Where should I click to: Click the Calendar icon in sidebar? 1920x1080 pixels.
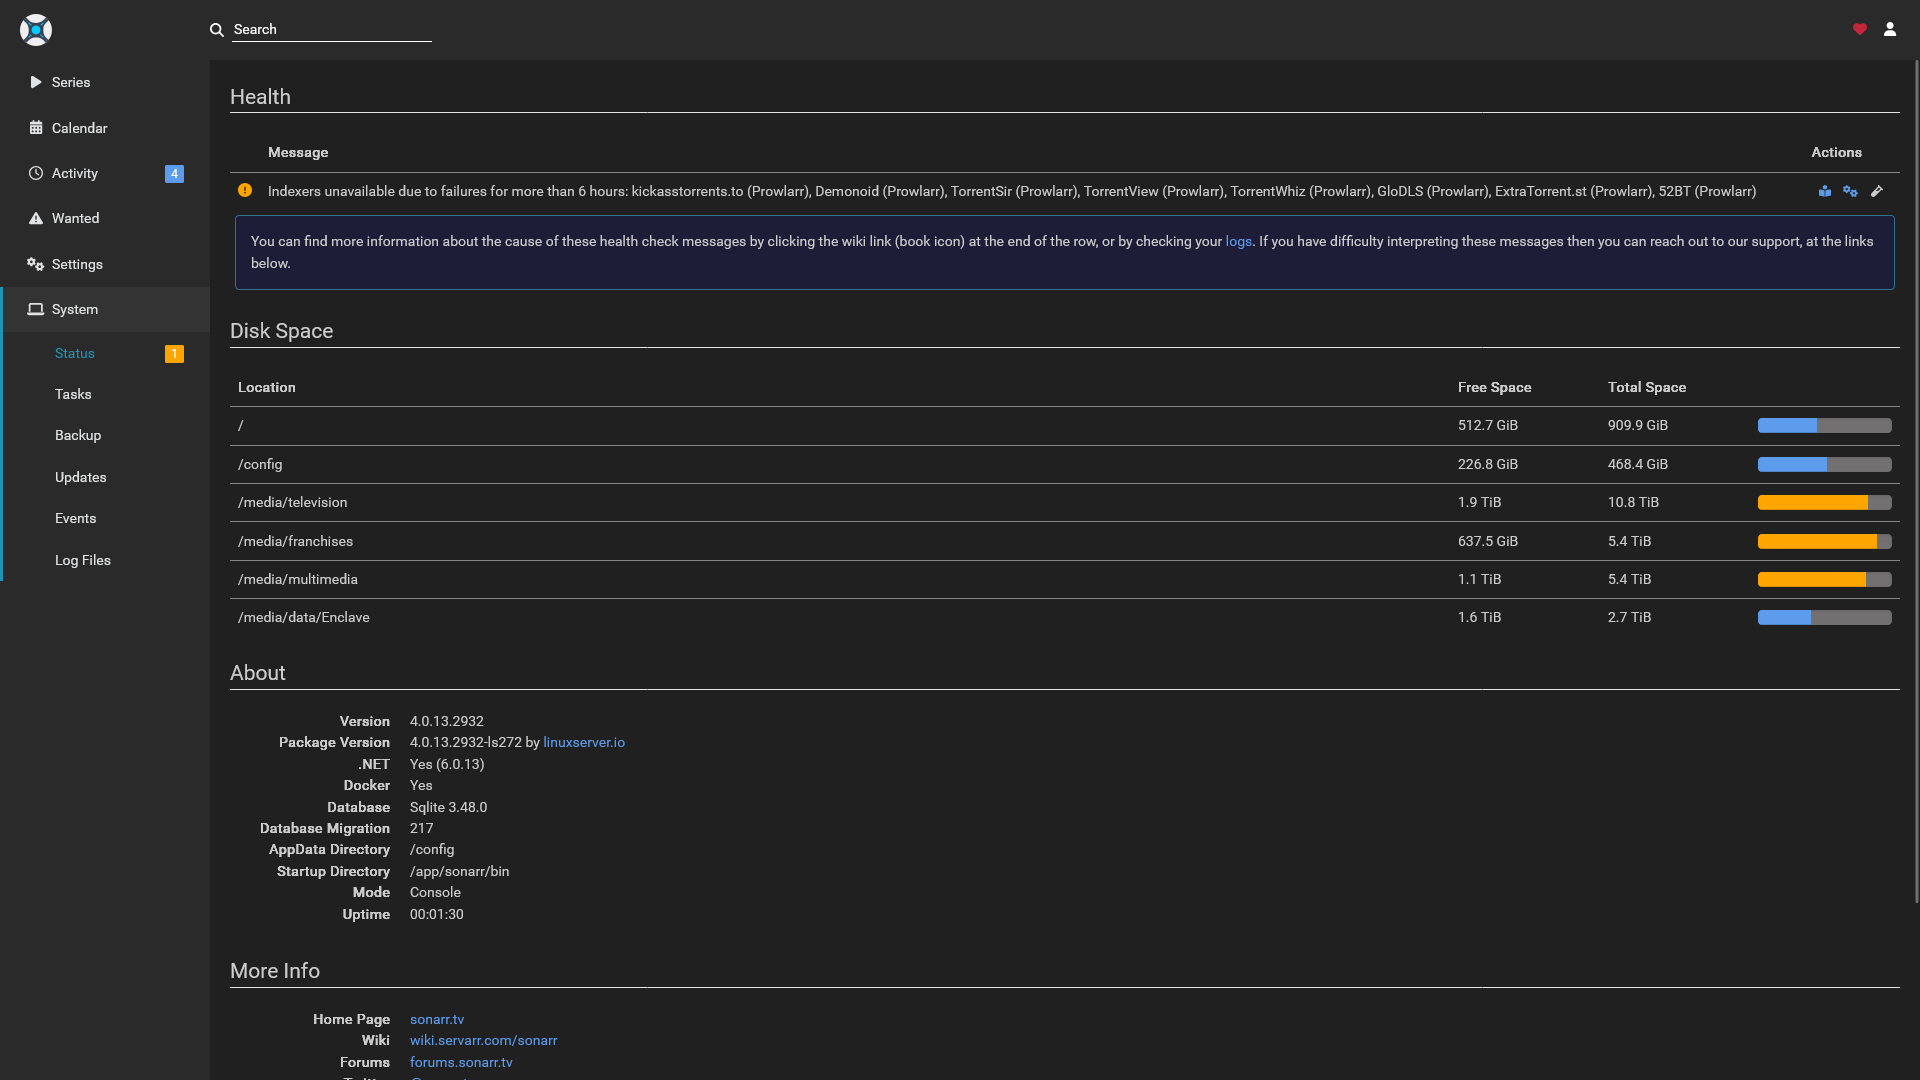point(36,128)
